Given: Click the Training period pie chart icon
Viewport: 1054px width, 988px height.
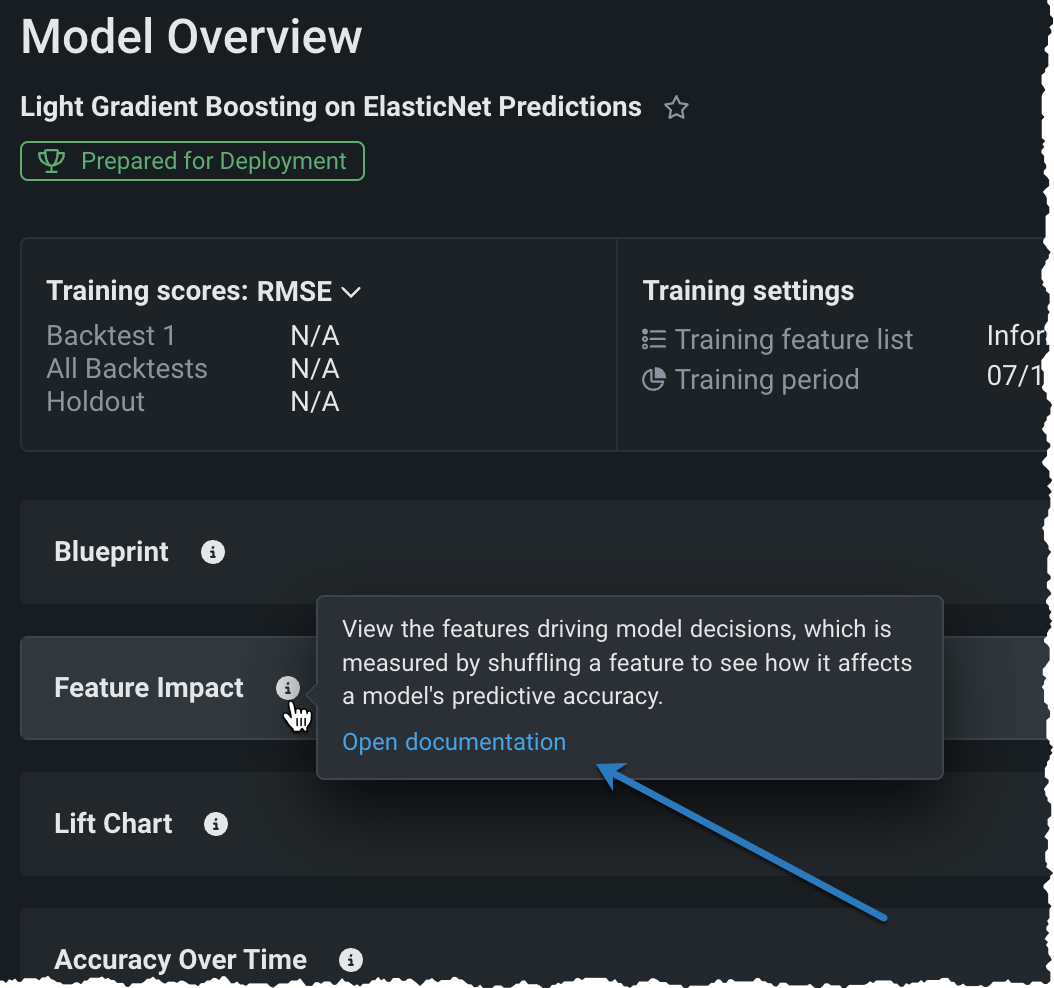Looking at the screenshot, I should coord(654,380).
